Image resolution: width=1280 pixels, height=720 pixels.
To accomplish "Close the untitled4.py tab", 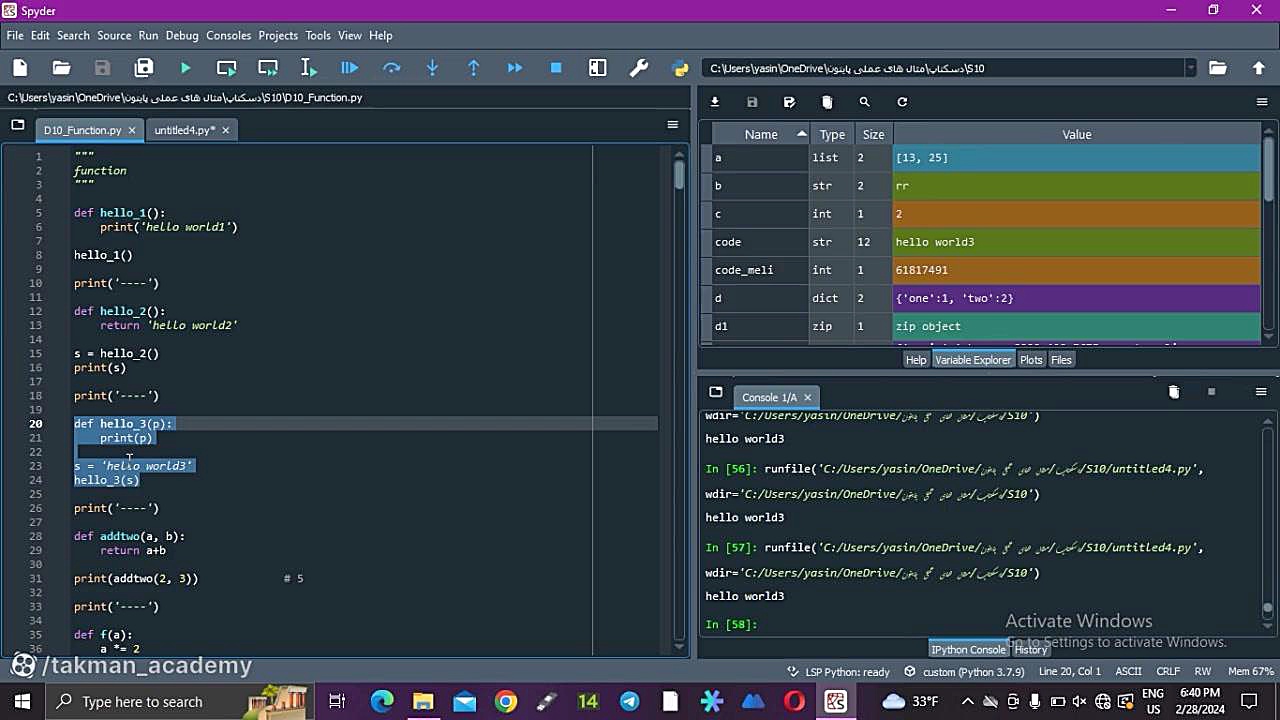I will tap(225, 130).
